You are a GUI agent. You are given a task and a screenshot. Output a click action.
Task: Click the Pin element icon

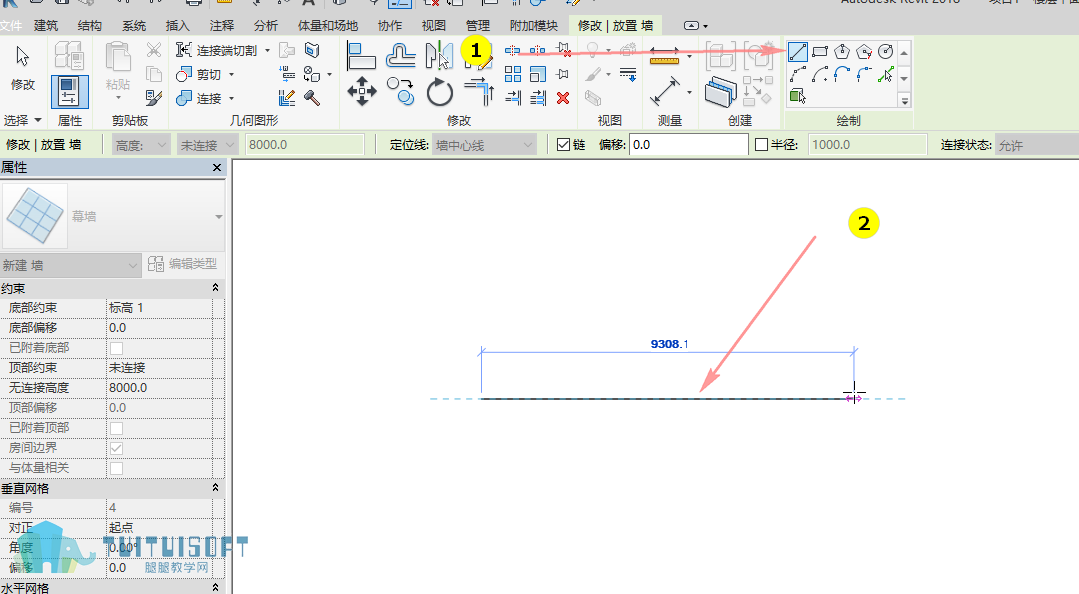tap(563, 74)
